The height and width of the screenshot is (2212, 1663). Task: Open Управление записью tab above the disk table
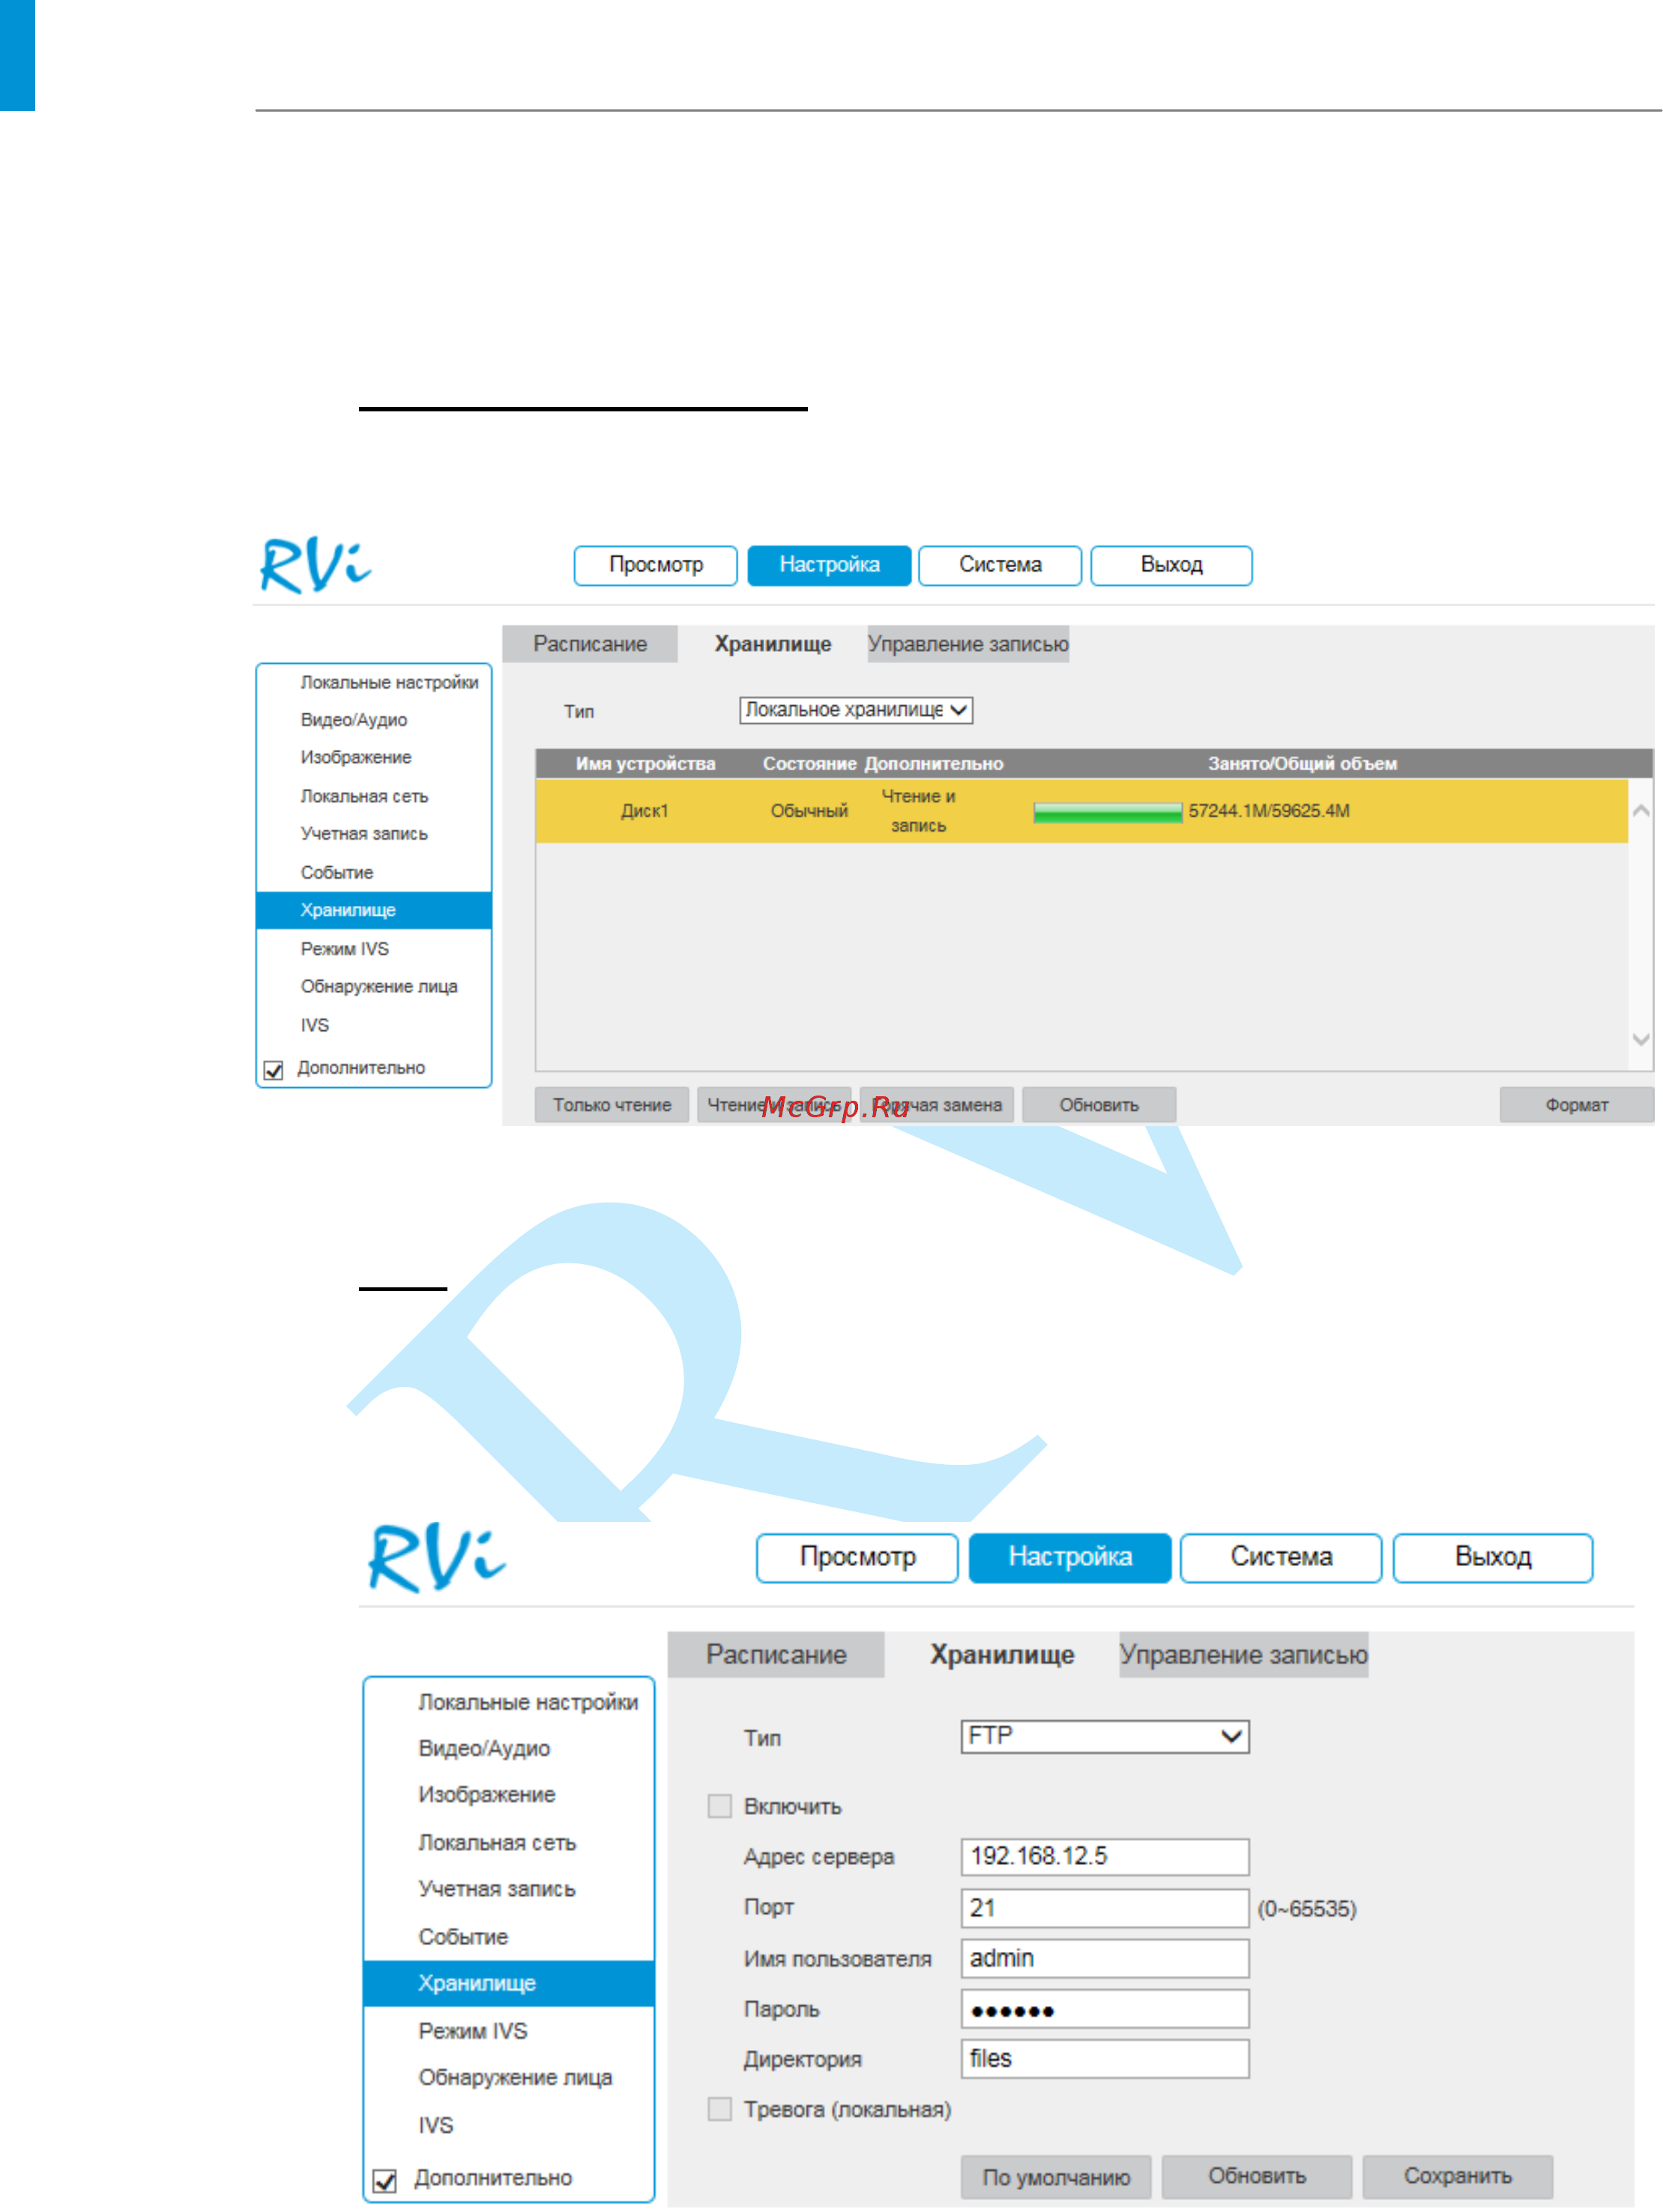point(968,644)
